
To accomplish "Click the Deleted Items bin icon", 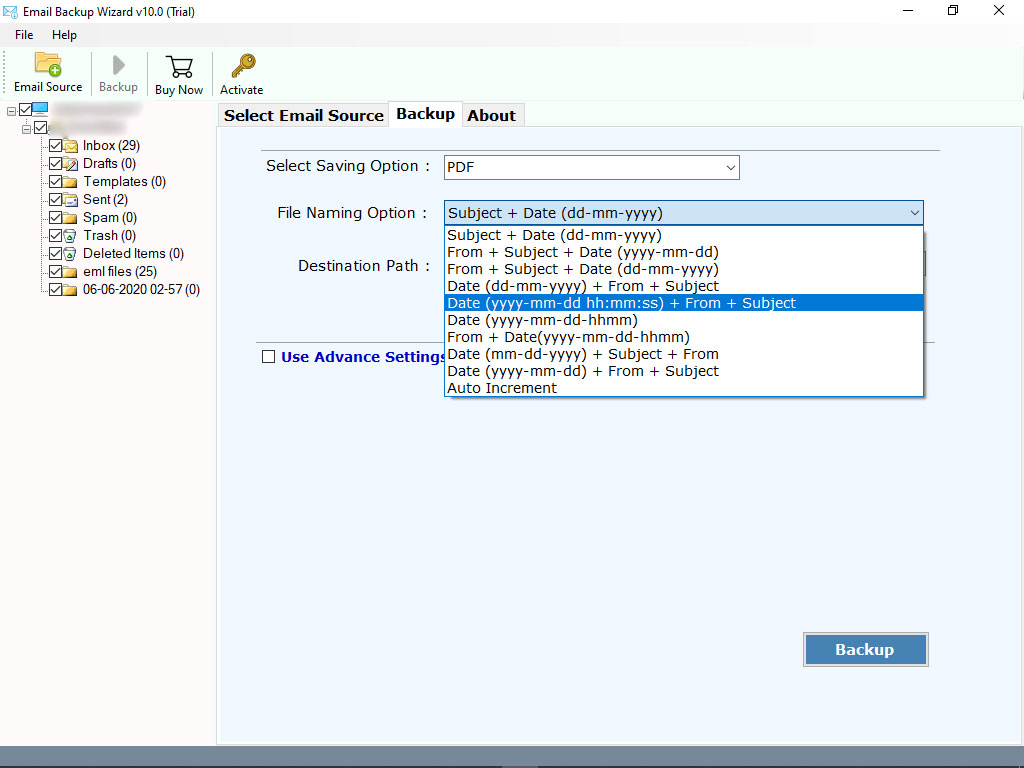I will point(71,253).
